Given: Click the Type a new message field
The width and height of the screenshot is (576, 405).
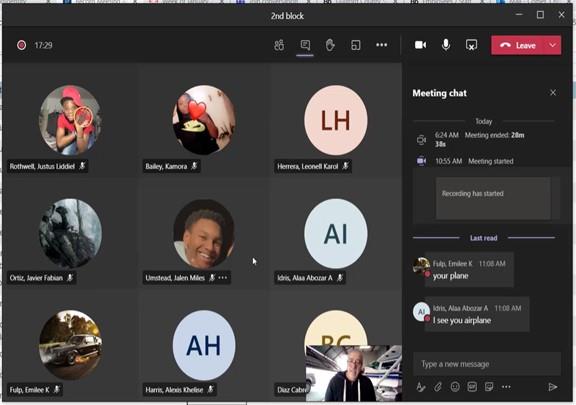Looking at the screenshot, I should (x=487, y=364).
